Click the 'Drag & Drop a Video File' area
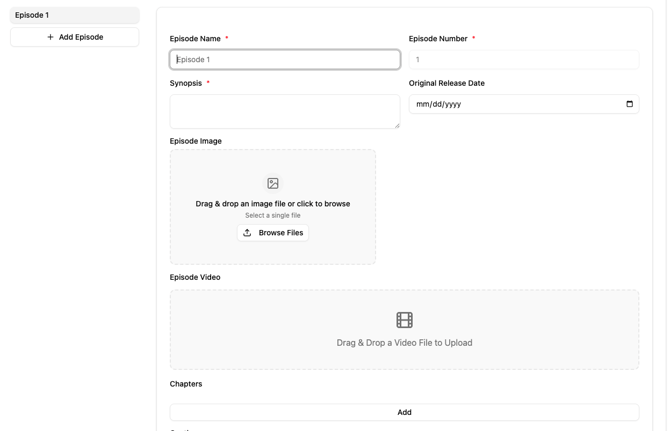Image resolution: width=670 pixels, height=431 pixels. click(404, 343)
